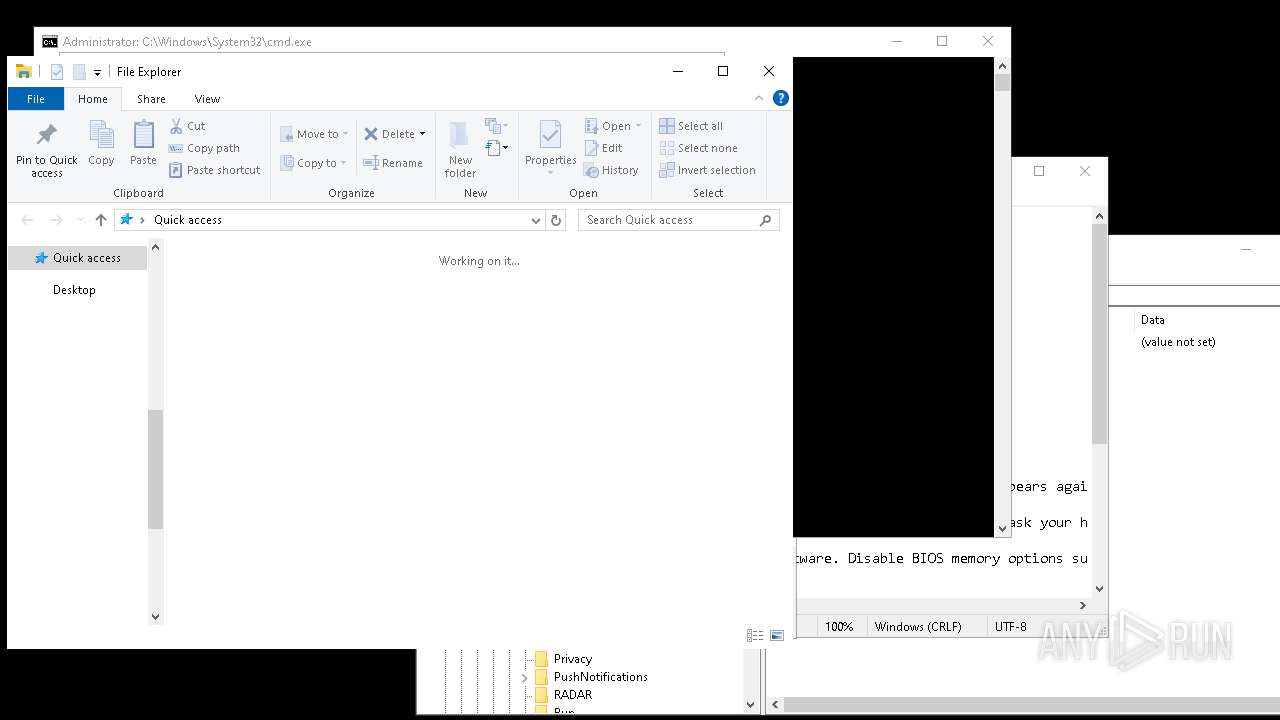Click Copy path in Clipboard group
Image resolution: width=1280 pixels, height=720 pixels.
[x=204, y=148]
